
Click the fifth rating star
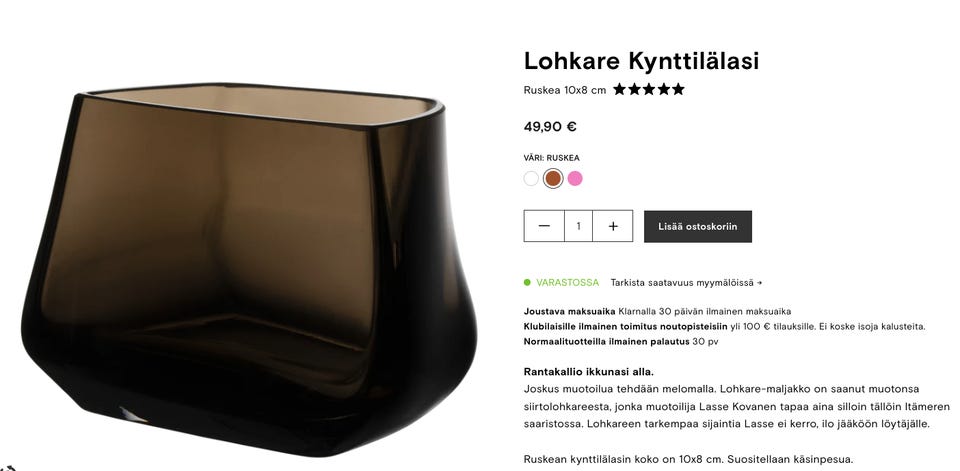tap(678, 89)
